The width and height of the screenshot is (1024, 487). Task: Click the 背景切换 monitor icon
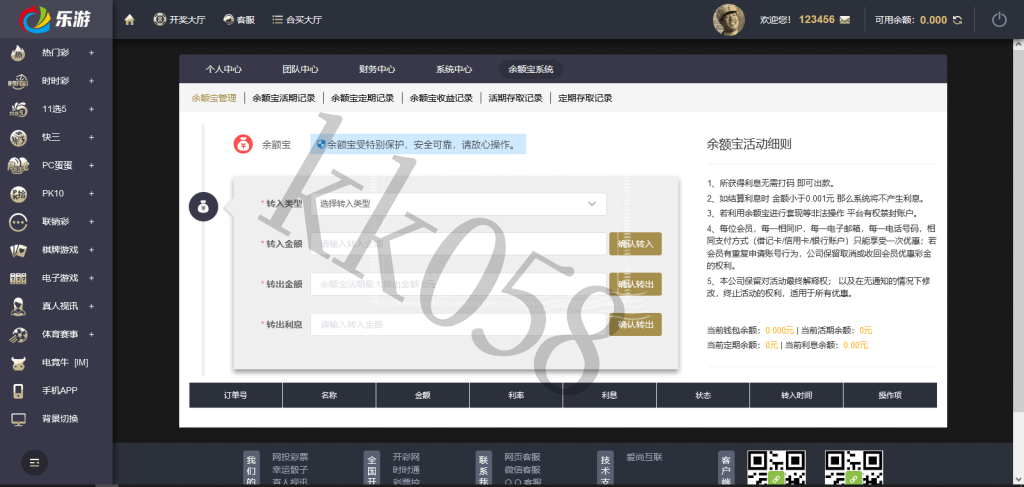pos(18,418)
